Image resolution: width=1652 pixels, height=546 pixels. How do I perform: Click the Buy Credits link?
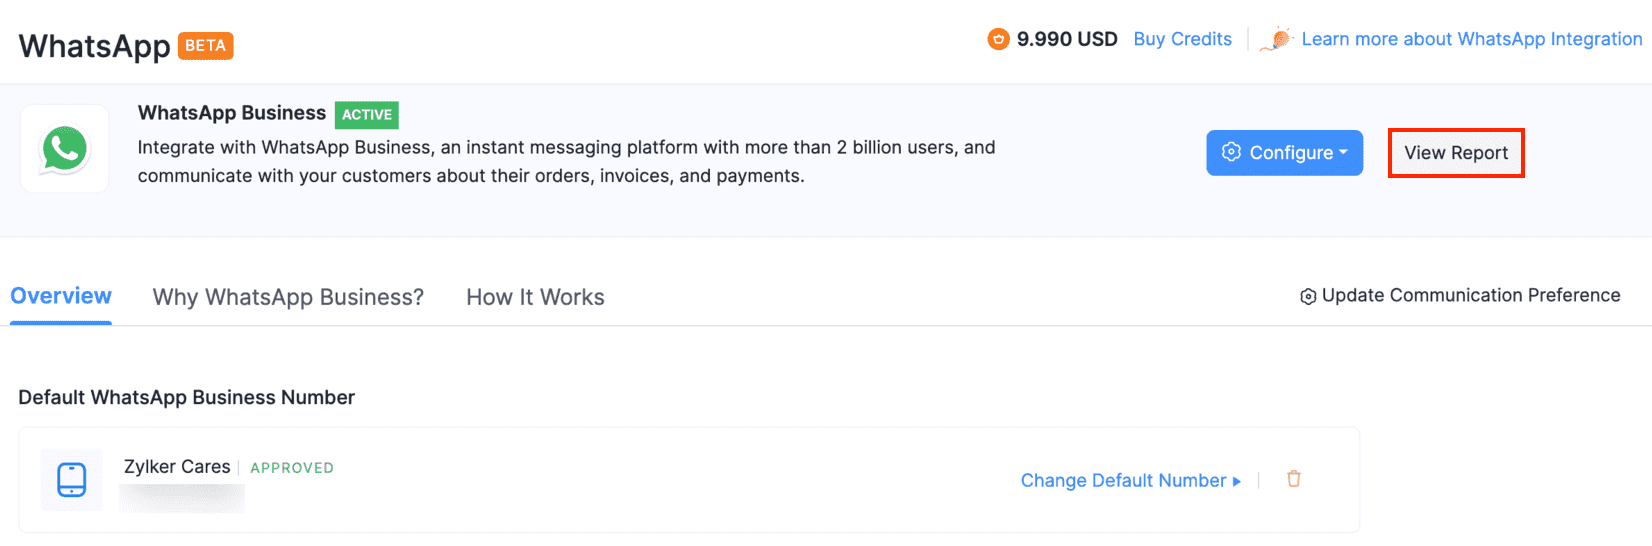(1182, 39)
